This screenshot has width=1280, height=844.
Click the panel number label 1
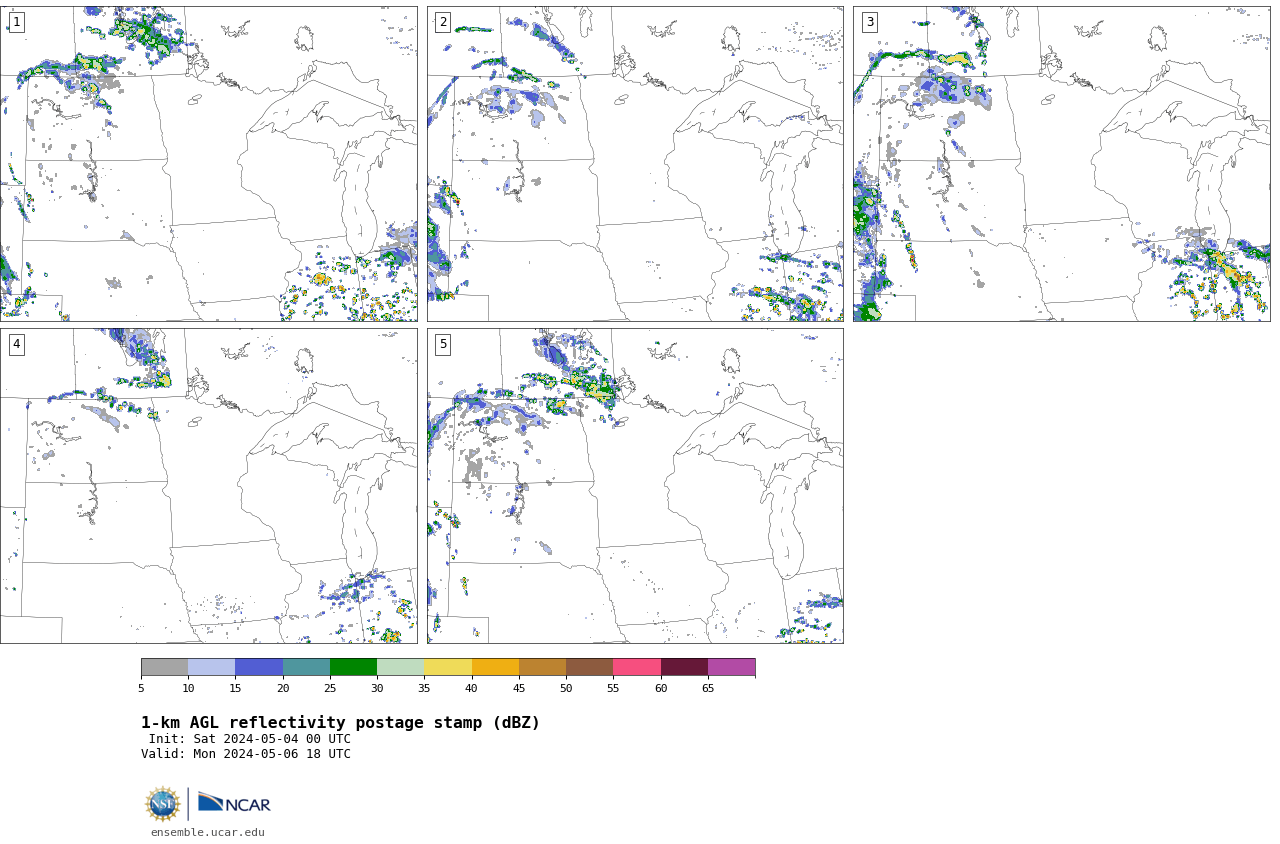16,22
